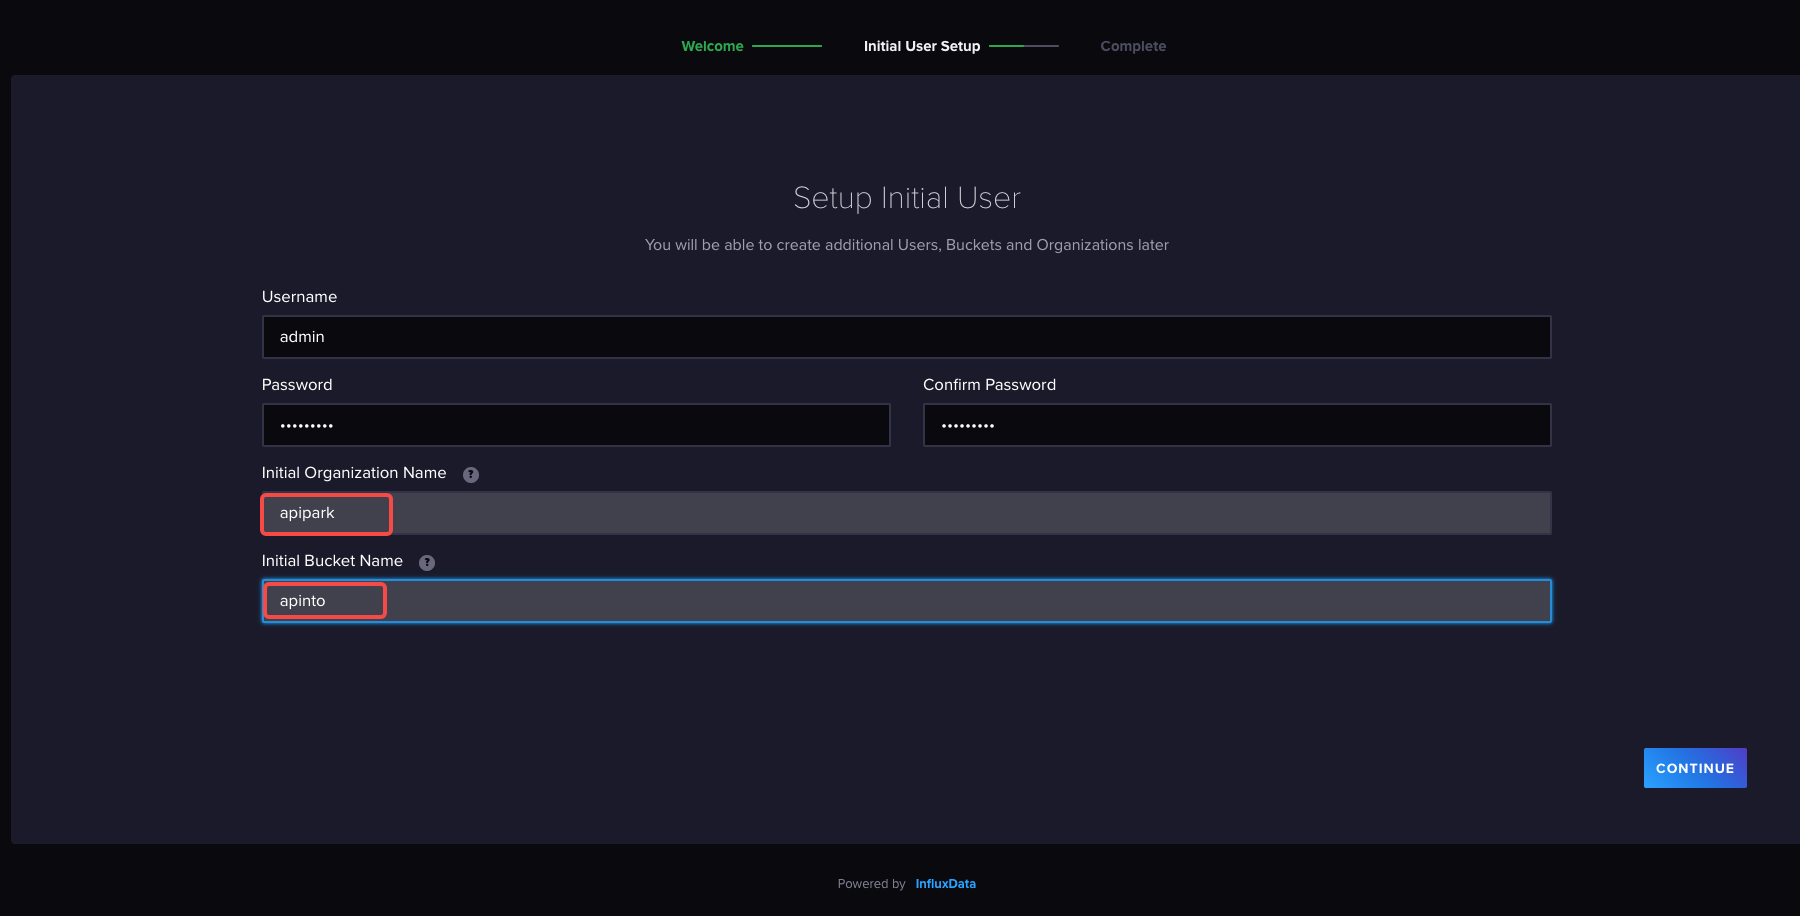Click into the Password field

point(576,425)
